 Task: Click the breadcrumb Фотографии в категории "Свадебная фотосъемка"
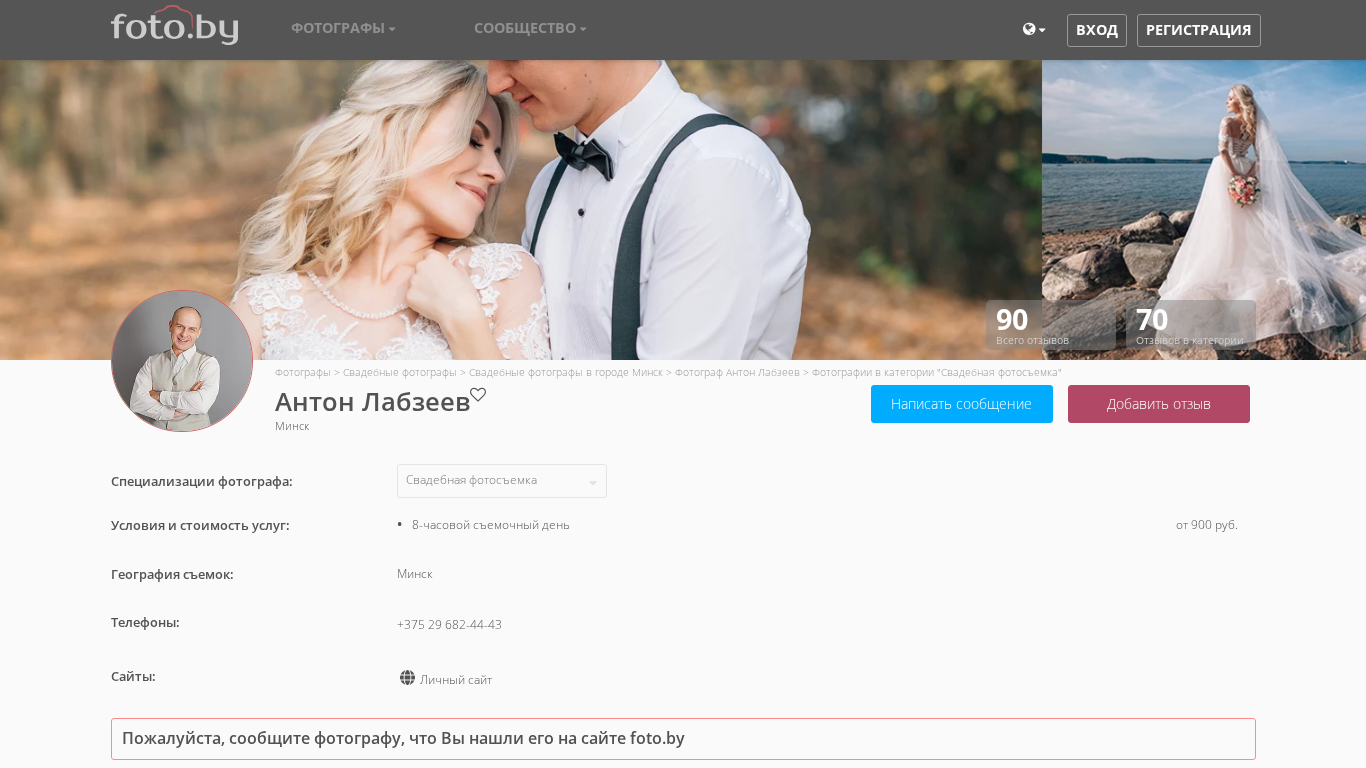pyautogui.click(x=936, y=373)
